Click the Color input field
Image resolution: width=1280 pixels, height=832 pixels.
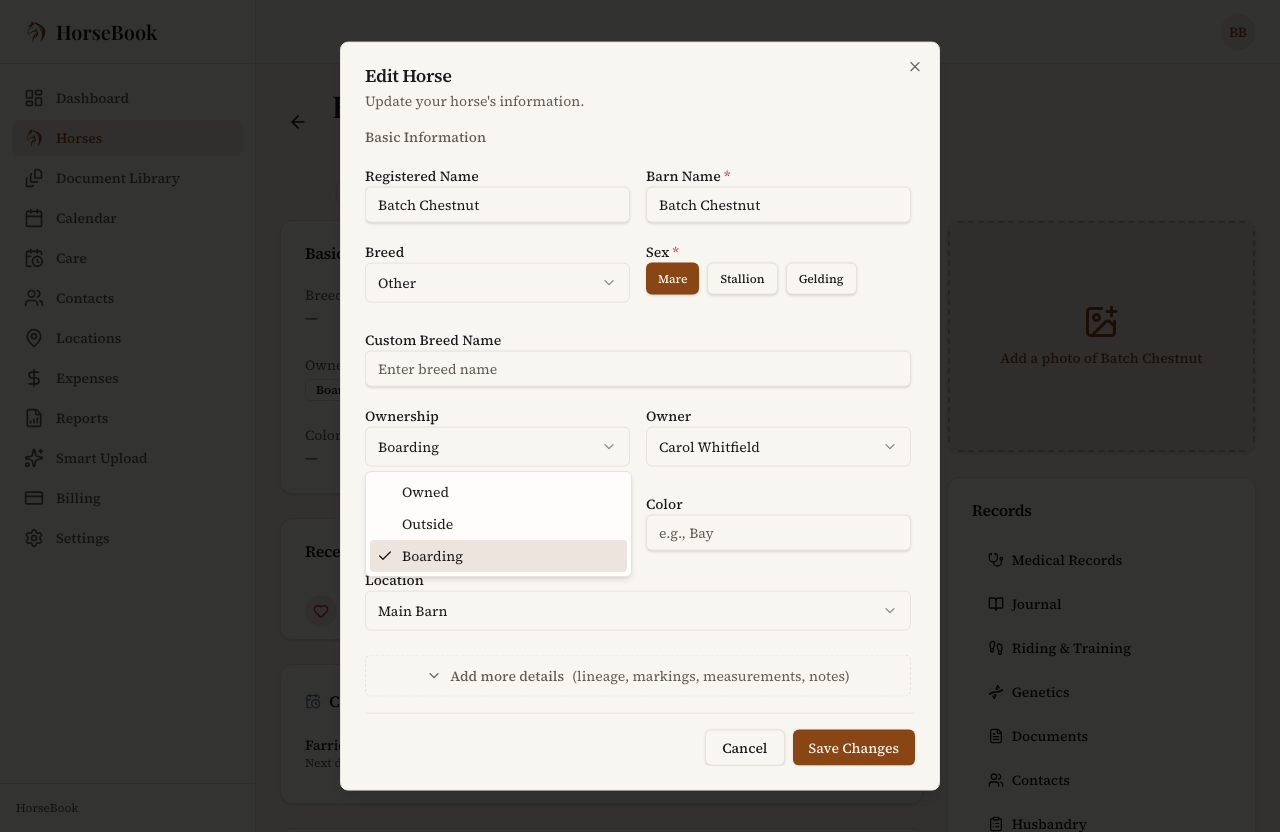point(778,533)
